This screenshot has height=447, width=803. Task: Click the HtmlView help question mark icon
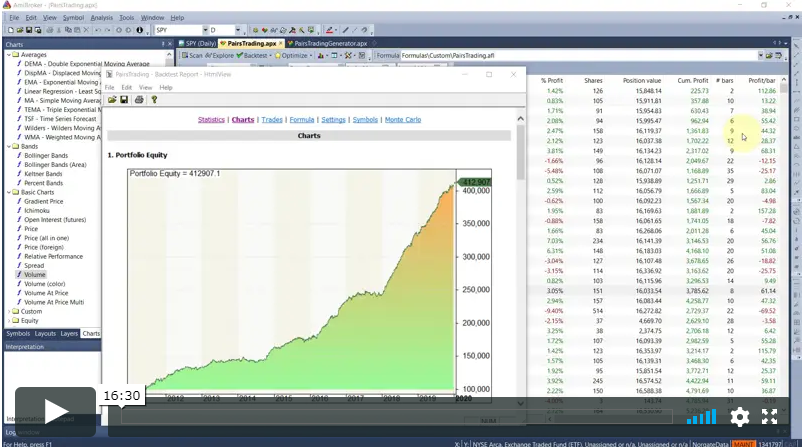click(x=154, y=100)
